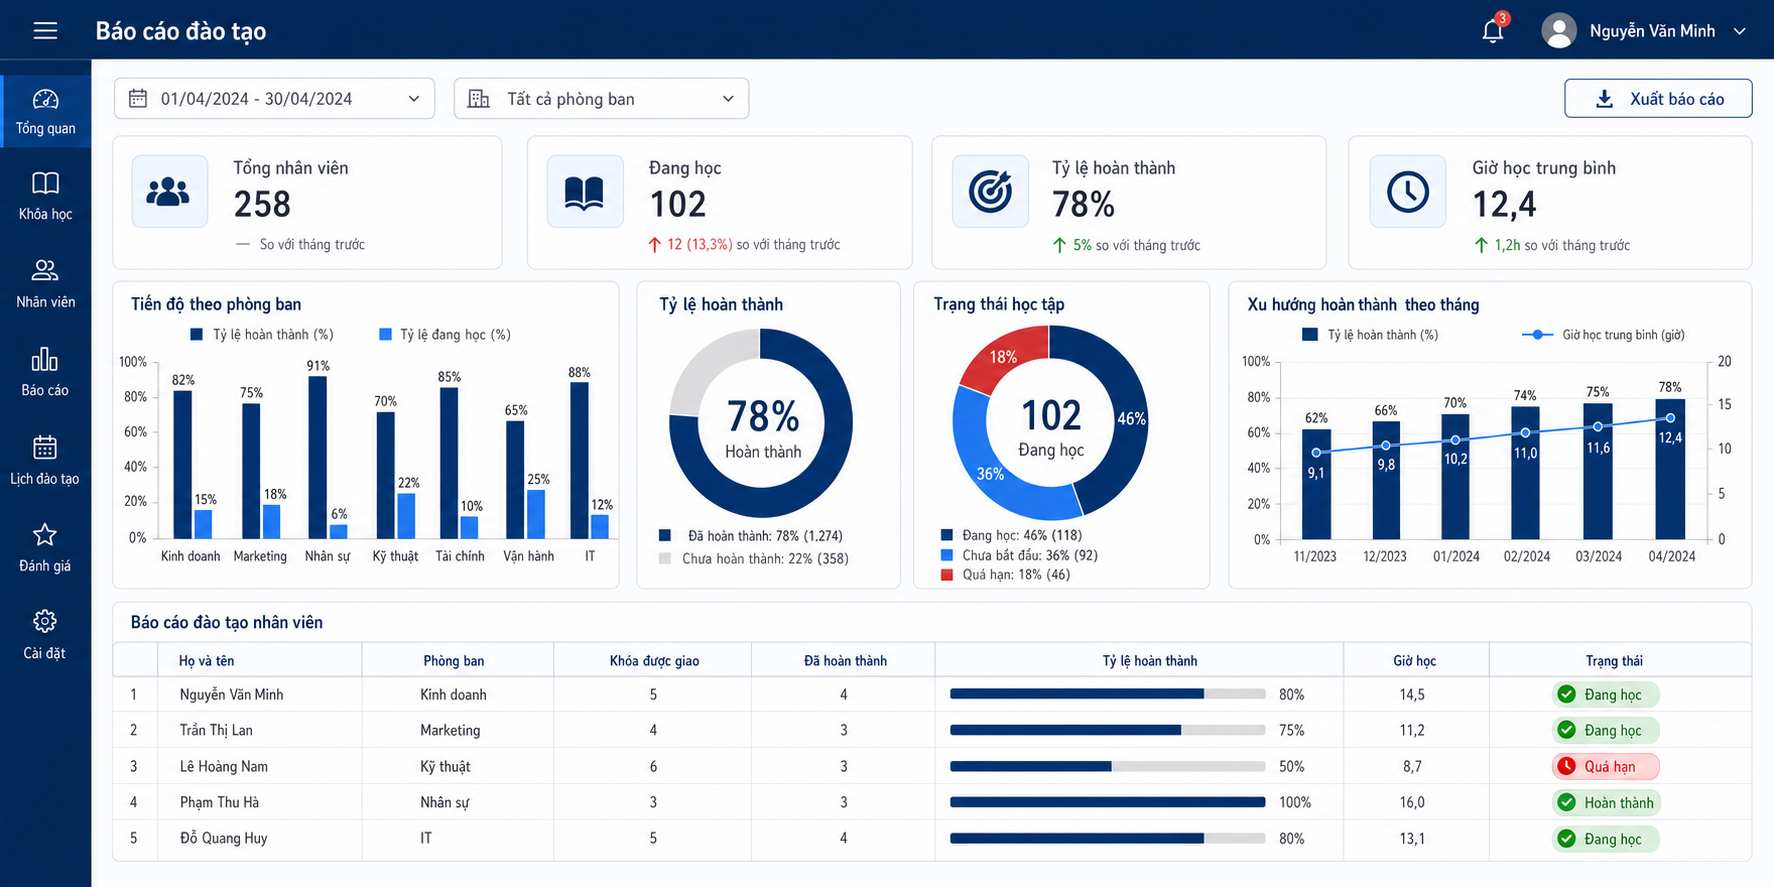Click Nguyễn Văn Minh's 80% progress bar
The height and width of the screenshot is (887, 1774).
[1107, 694]
